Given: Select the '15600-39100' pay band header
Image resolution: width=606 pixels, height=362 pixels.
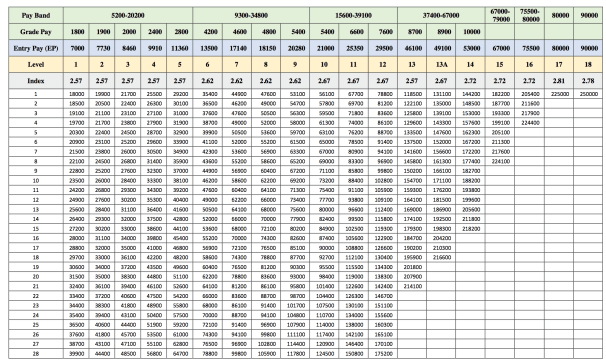Looking at the screenshot, I should click(x=353, y=15).
